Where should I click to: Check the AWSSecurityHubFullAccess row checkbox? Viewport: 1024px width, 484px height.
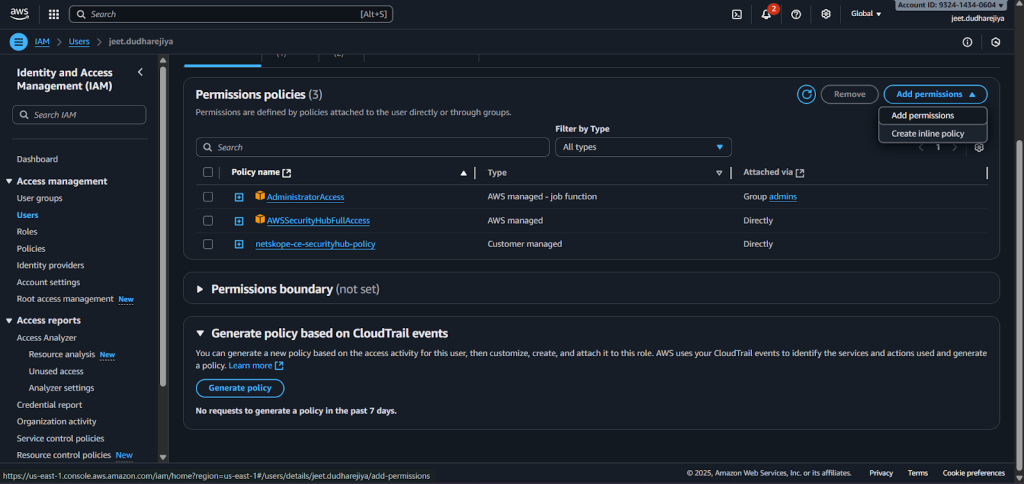pos(208,221)
